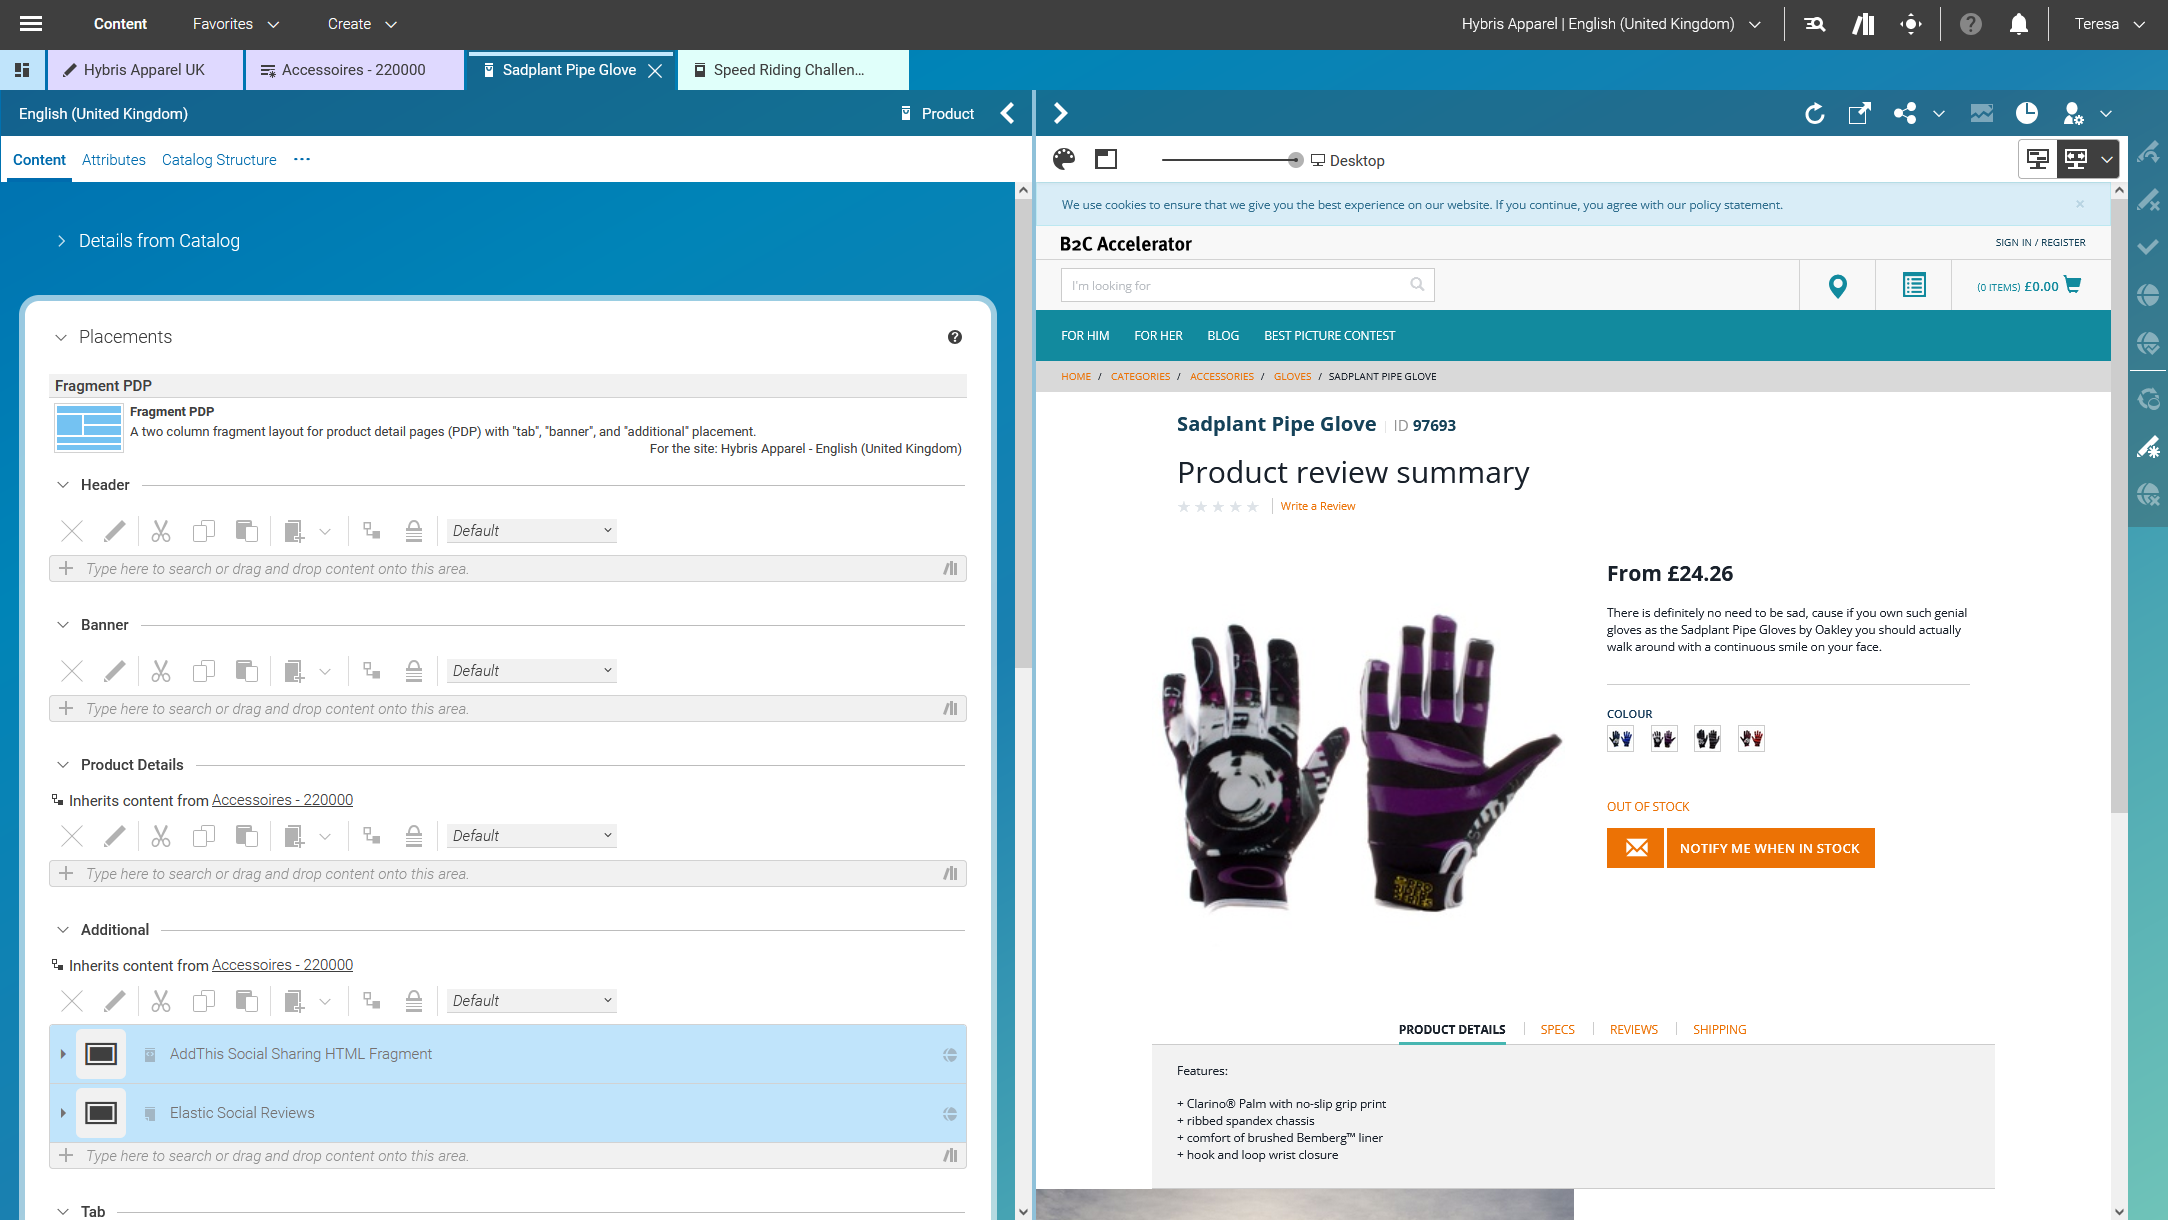
Task: Open the SPECS tab in the product preview
Action: click(1557, 1029)
